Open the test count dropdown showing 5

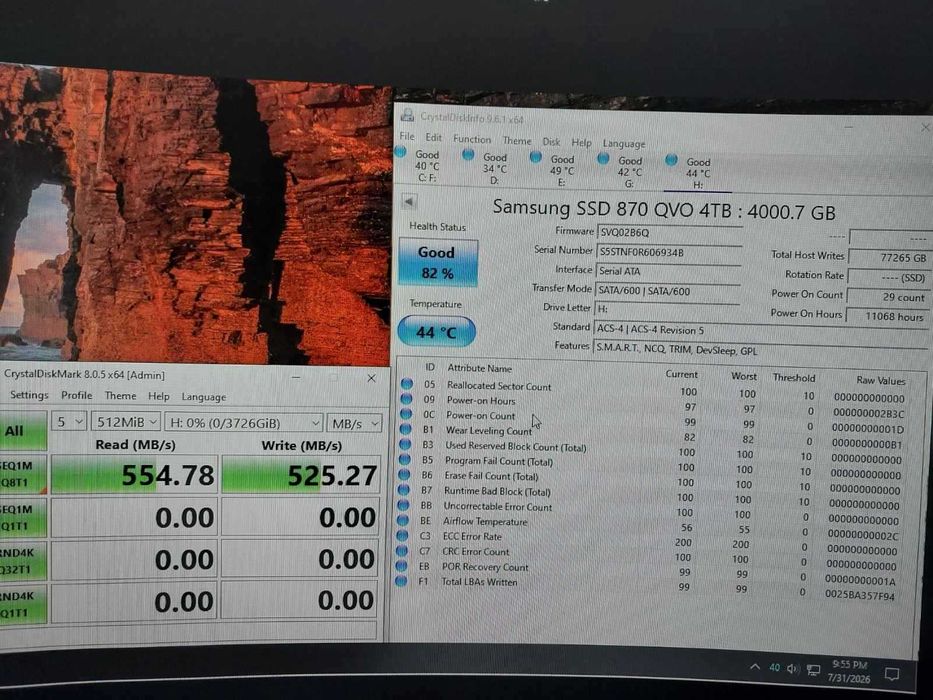tap(70, 422)
